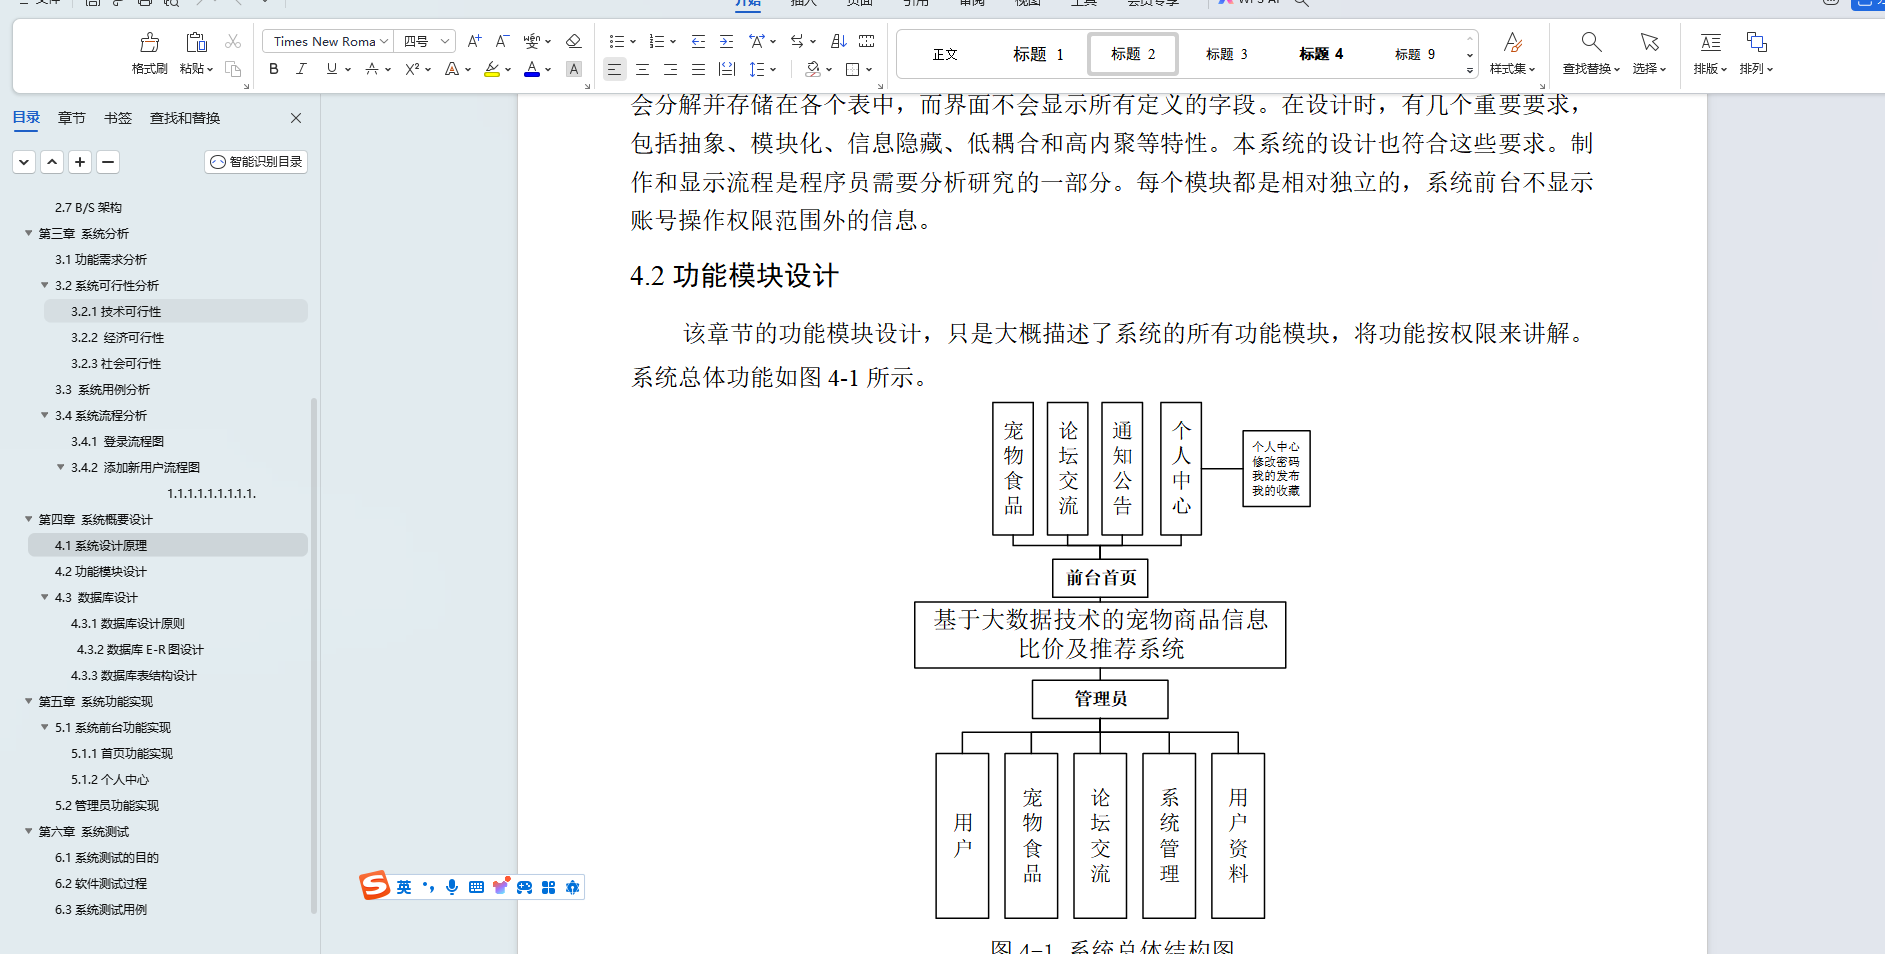This screenshot has width=1885, height=954.
Task: Collapse the 3.2 系统可行性分析 node
Action: 45,285
